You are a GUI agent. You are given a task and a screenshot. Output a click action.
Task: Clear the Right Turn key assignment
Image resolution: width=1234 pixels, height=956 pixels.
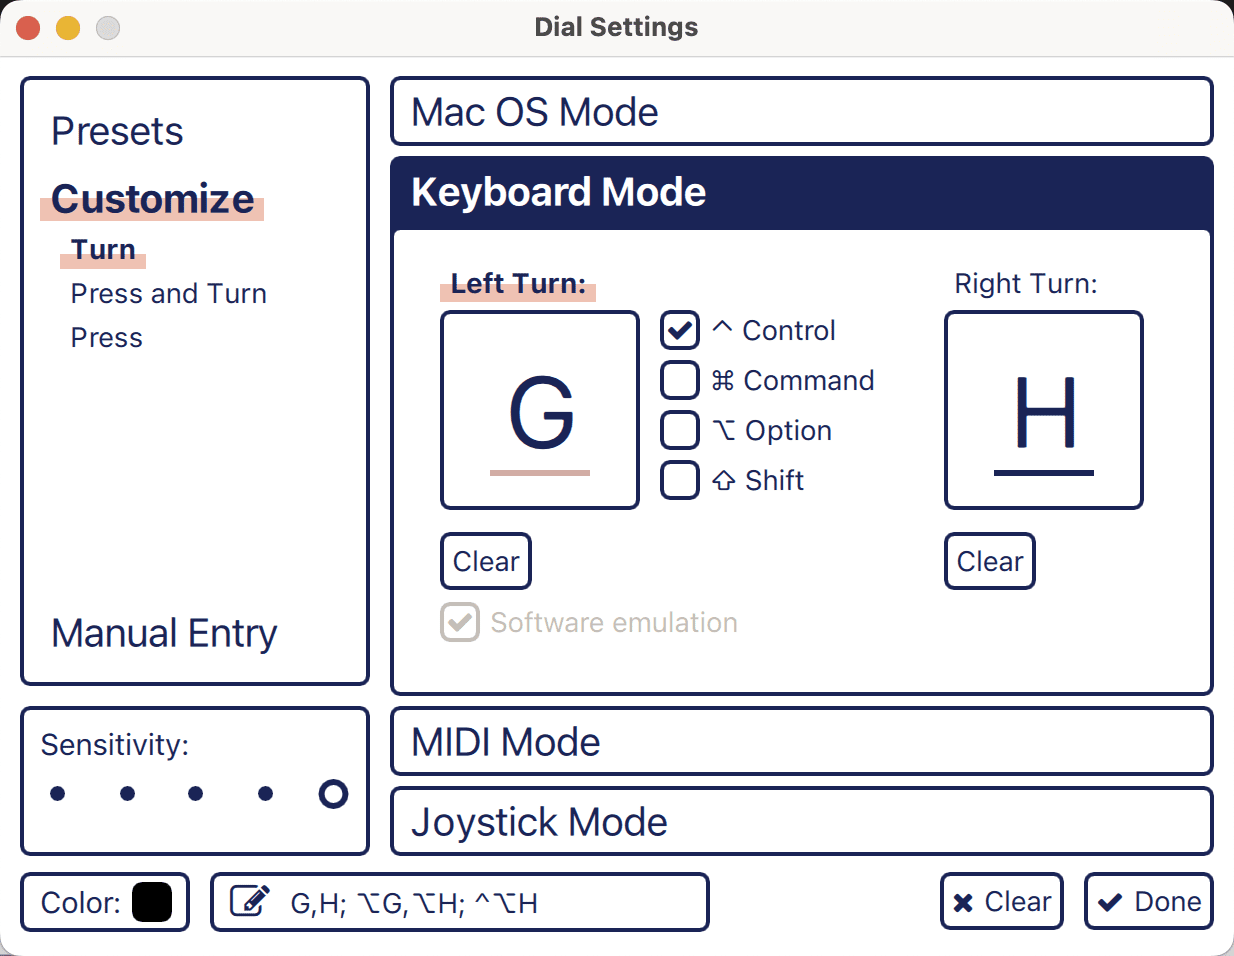[x=990, y=561]
